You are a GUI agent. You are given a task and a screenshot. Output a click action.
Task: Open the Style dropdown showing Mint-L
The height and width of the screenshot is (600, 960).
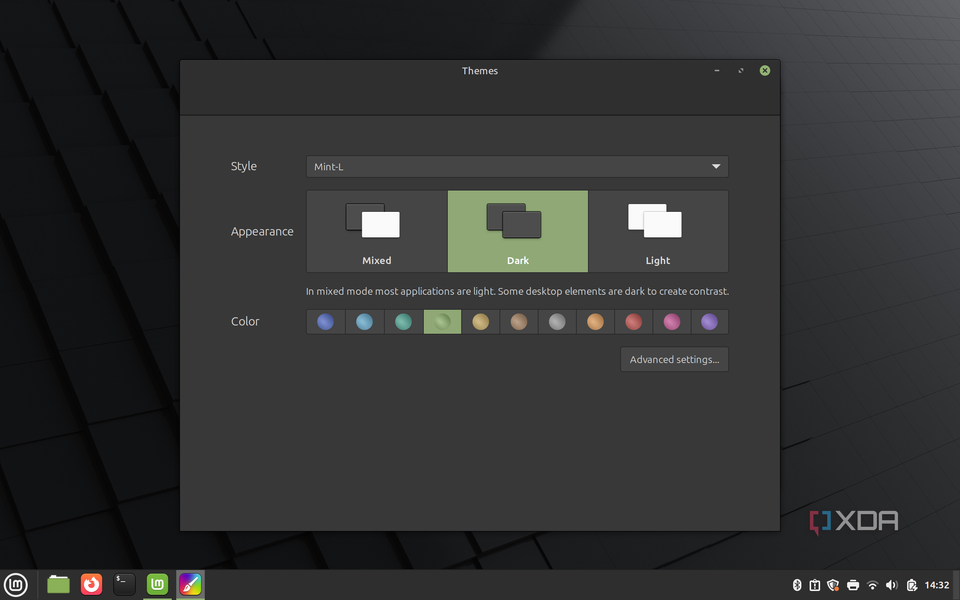[x=517, y=167]
